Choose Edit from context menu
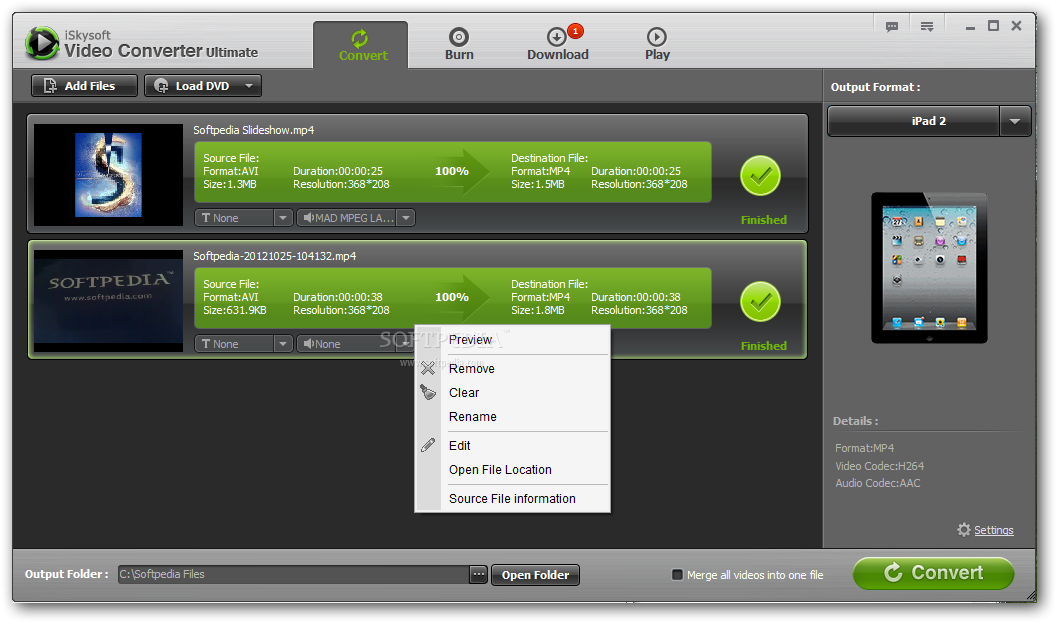Screen dimensions: 1057x623 tap(460, 446)
